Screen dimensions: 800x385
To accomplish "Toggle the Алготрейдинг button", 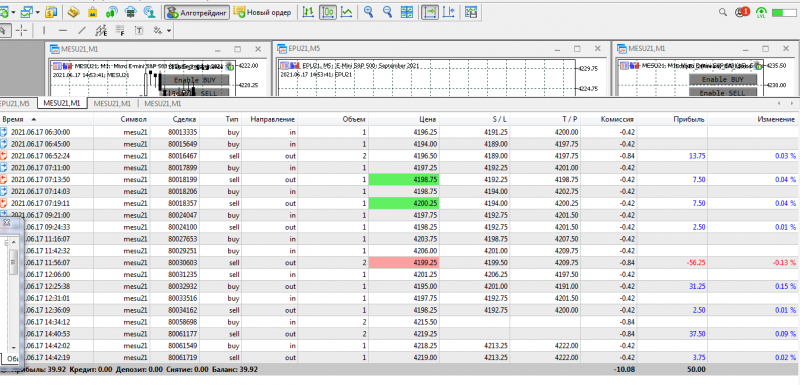I will tap(197, 12).
